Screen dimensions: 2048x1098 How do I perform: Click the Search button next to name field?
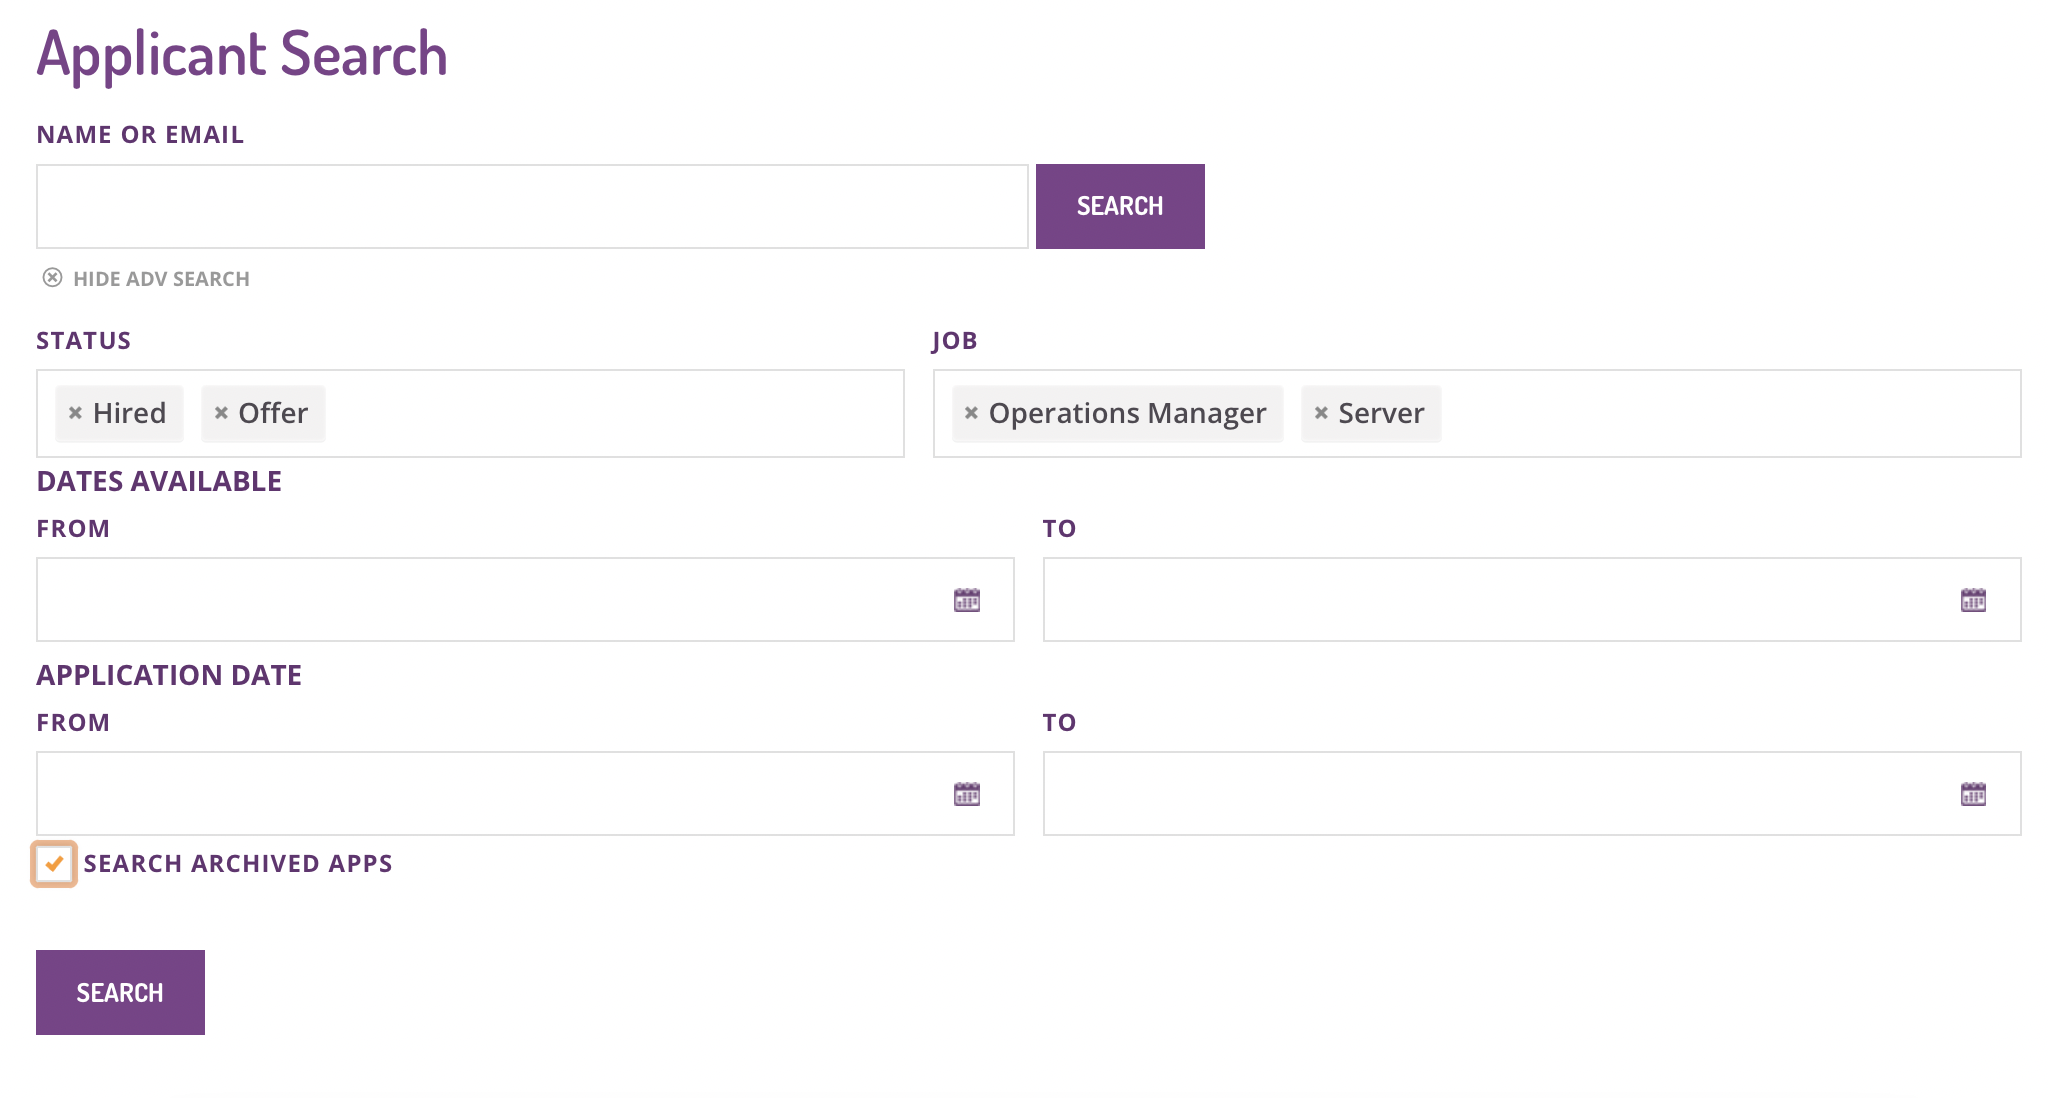[x=1120, y=206]
